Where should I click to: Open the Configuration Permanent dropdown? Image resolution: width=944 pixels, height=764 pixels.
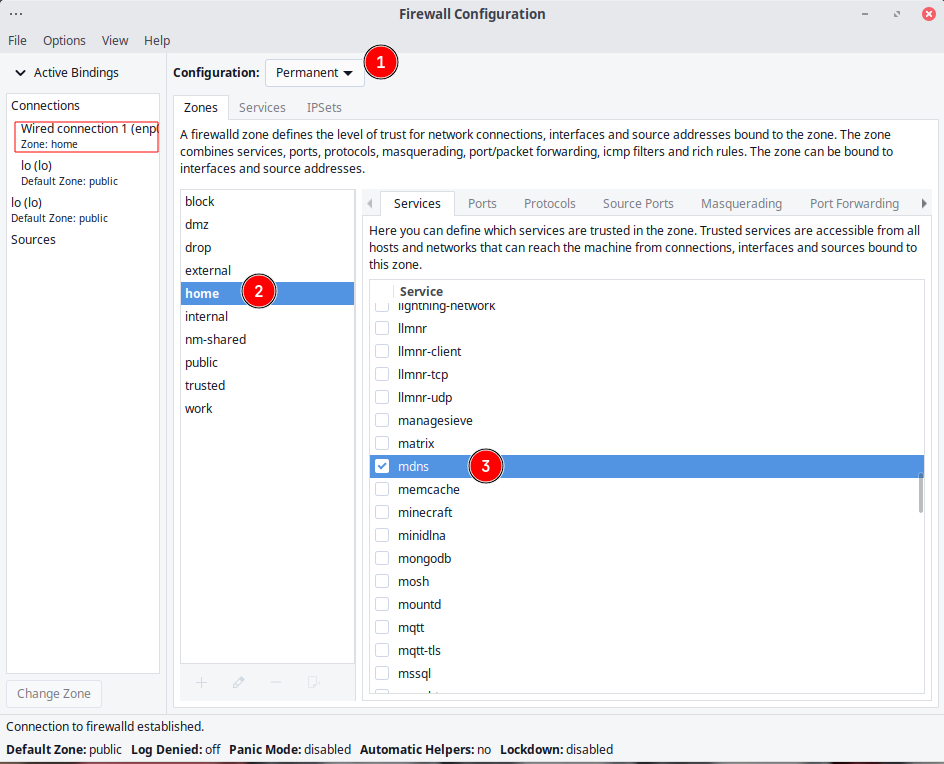tap(314, 72)
